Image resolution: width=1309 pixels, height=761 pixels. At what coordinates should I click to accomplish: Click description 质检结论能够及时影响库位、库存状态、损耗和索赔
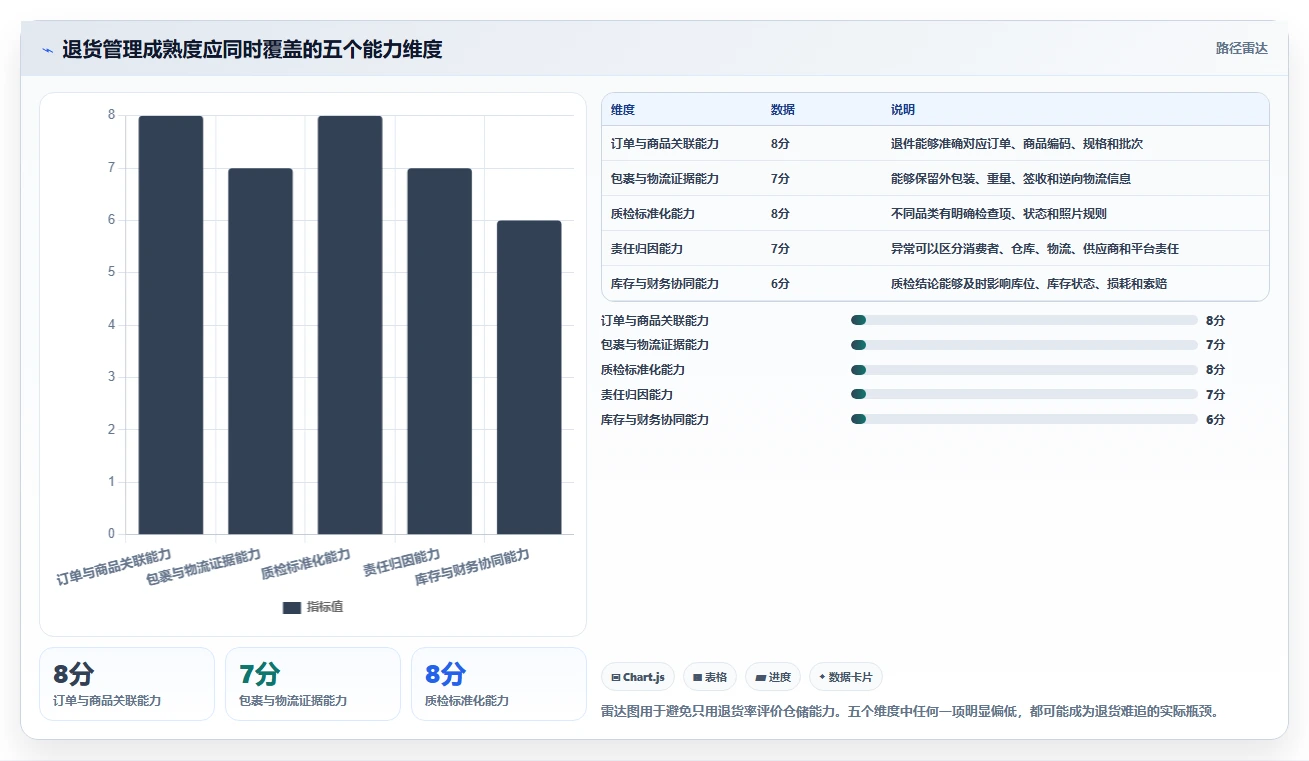tap(1029, 284)
